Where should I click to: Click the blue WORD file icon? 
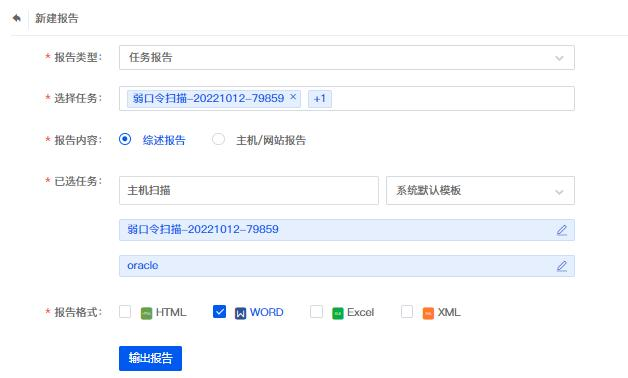(x=240, y=313)
